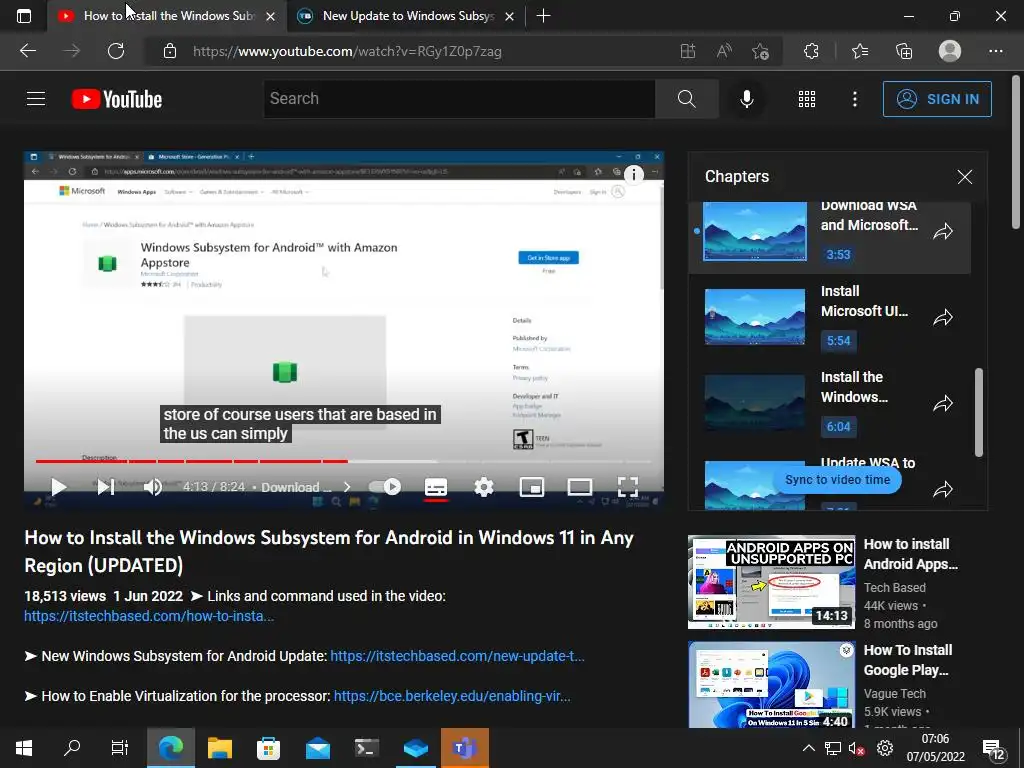
Task: Open YouTube apps grid icon
Action: pos(807,99)
